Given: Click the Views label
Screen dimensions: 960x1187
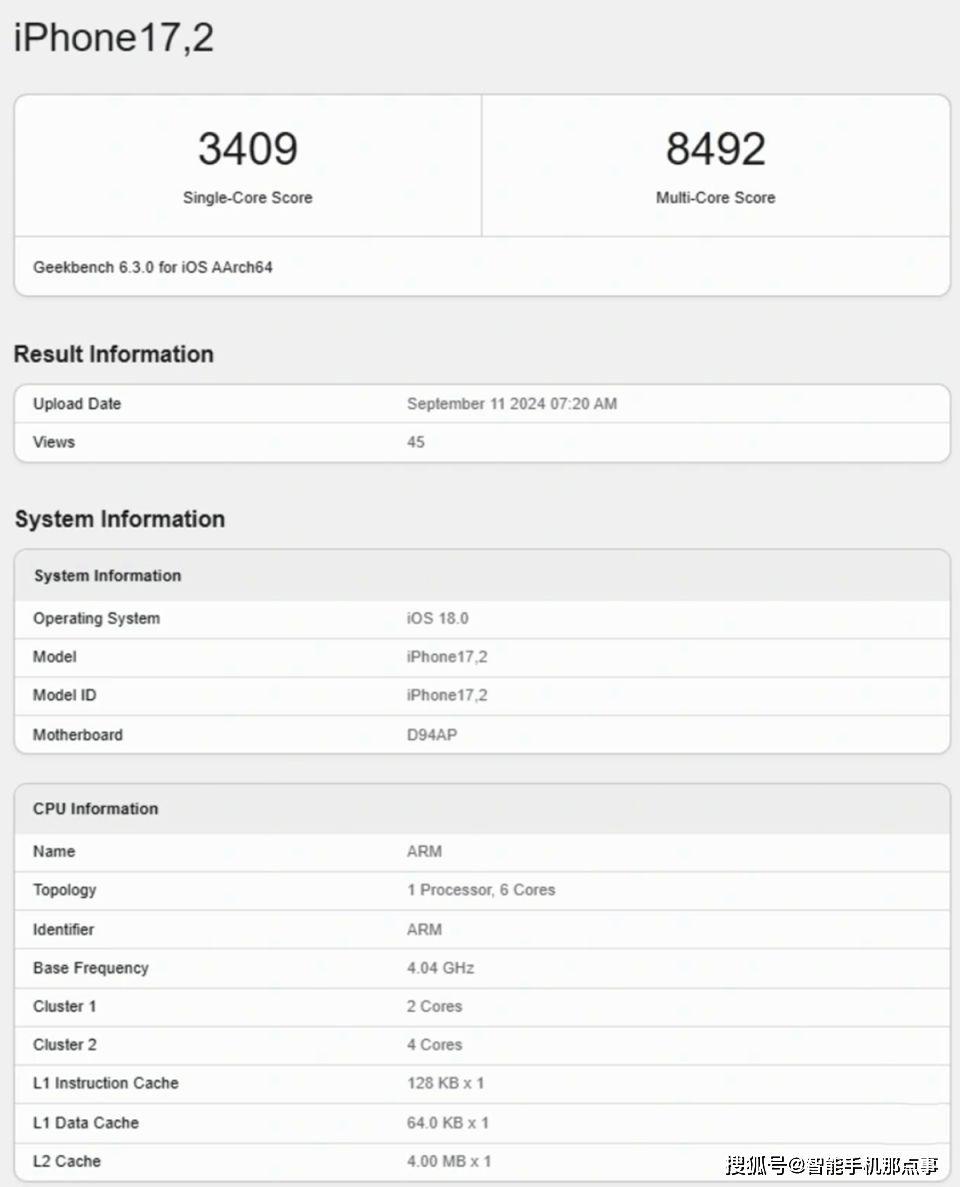Looking at the screenshot, I should coord(54,442).
